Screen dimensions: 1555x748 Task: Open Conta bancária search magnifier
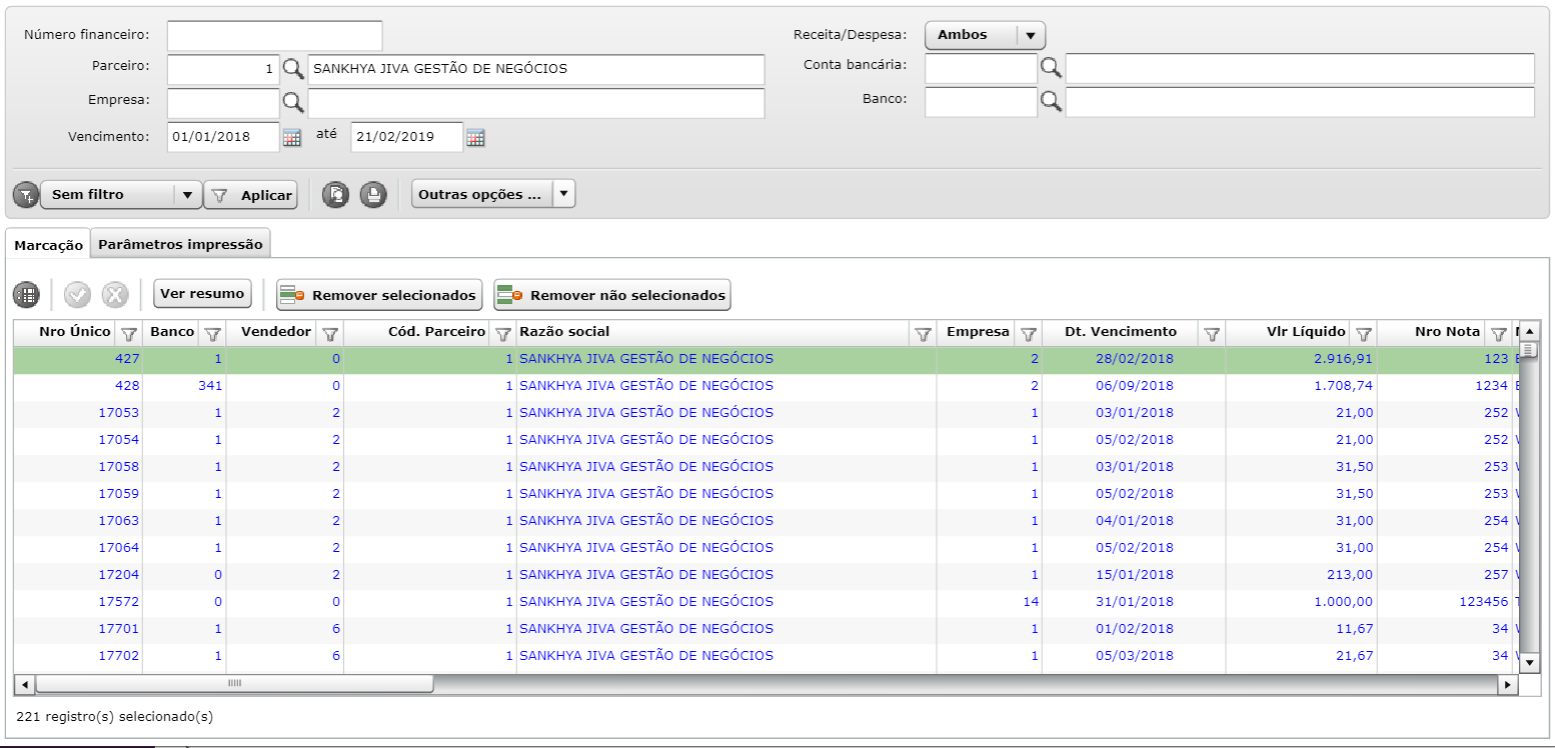point(1050,67)
